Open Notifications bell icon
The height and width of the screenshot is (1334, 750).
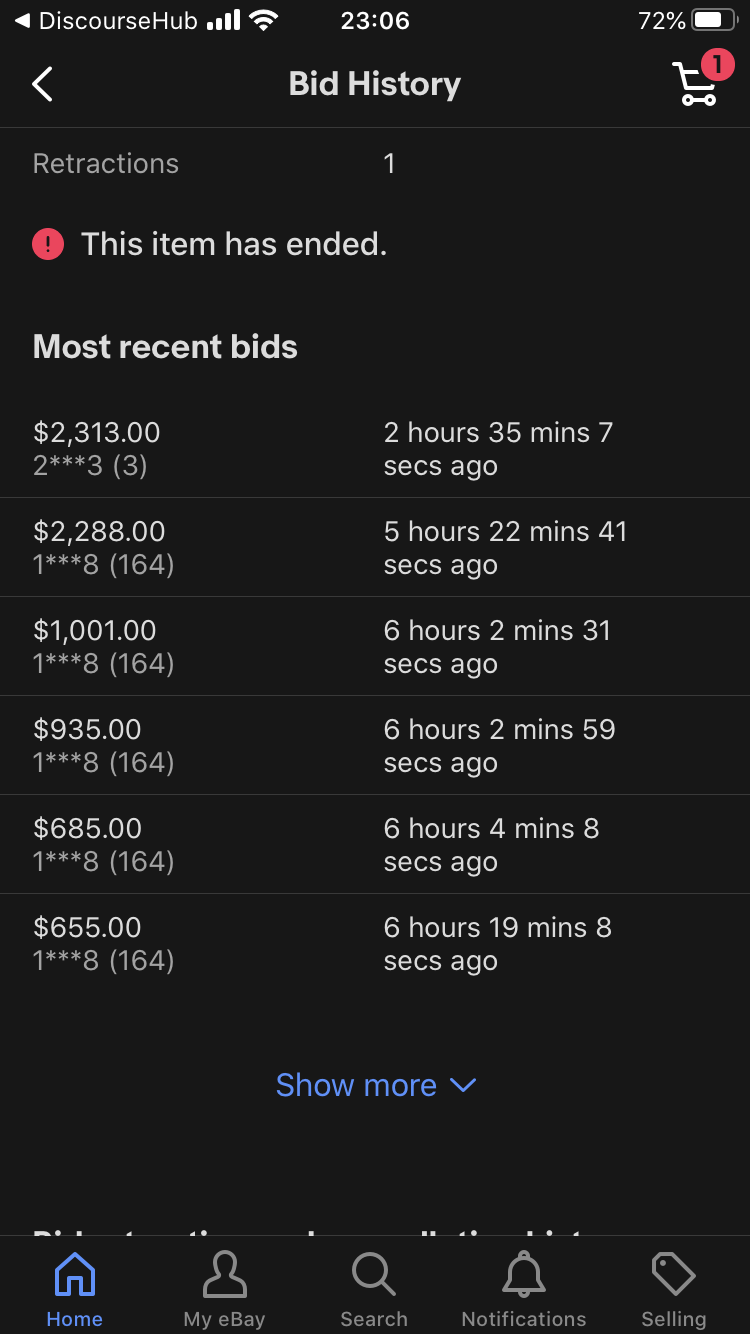pos(524,1275)
